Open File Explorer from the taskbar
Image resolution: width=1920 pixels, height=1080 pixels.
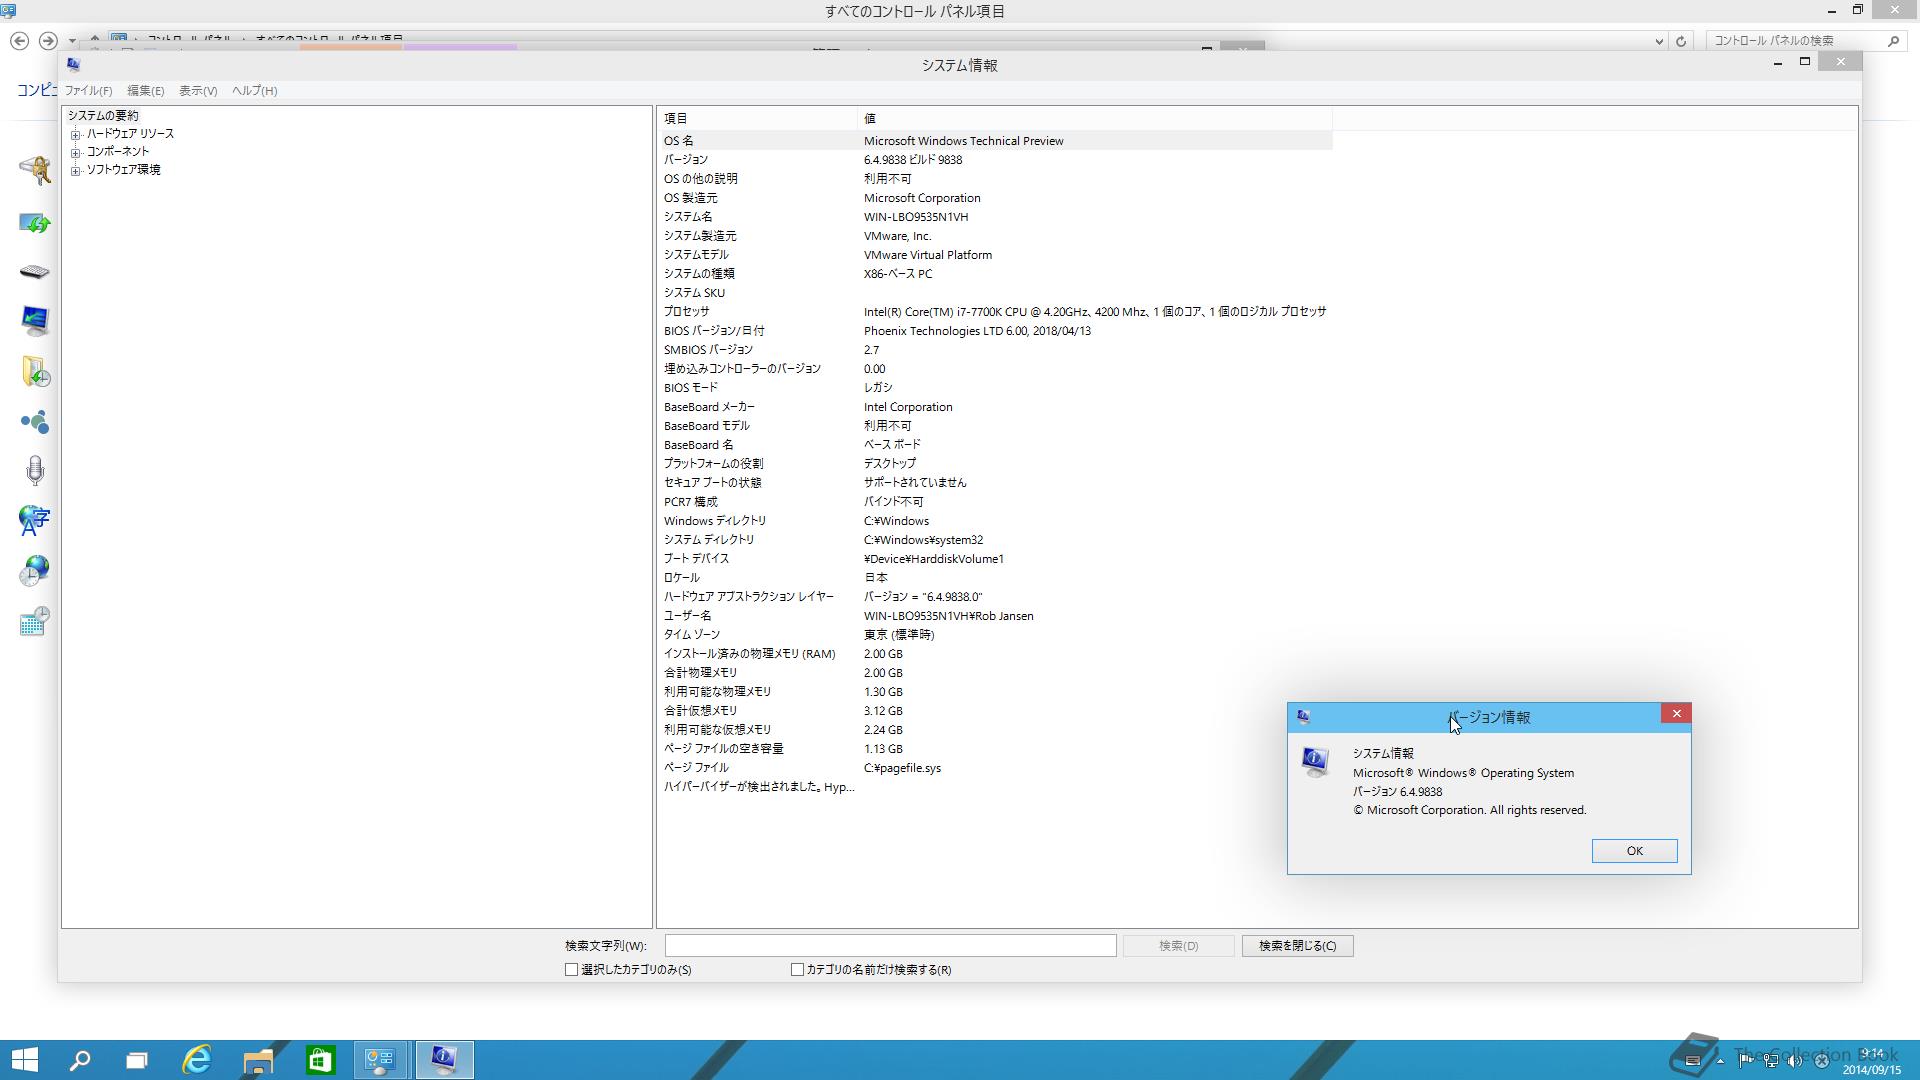point(258,1060)
